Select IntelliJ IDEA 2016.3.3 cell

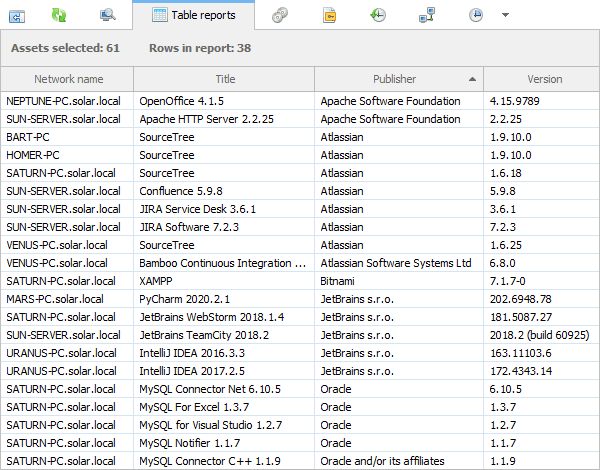[x=224, y=353]
